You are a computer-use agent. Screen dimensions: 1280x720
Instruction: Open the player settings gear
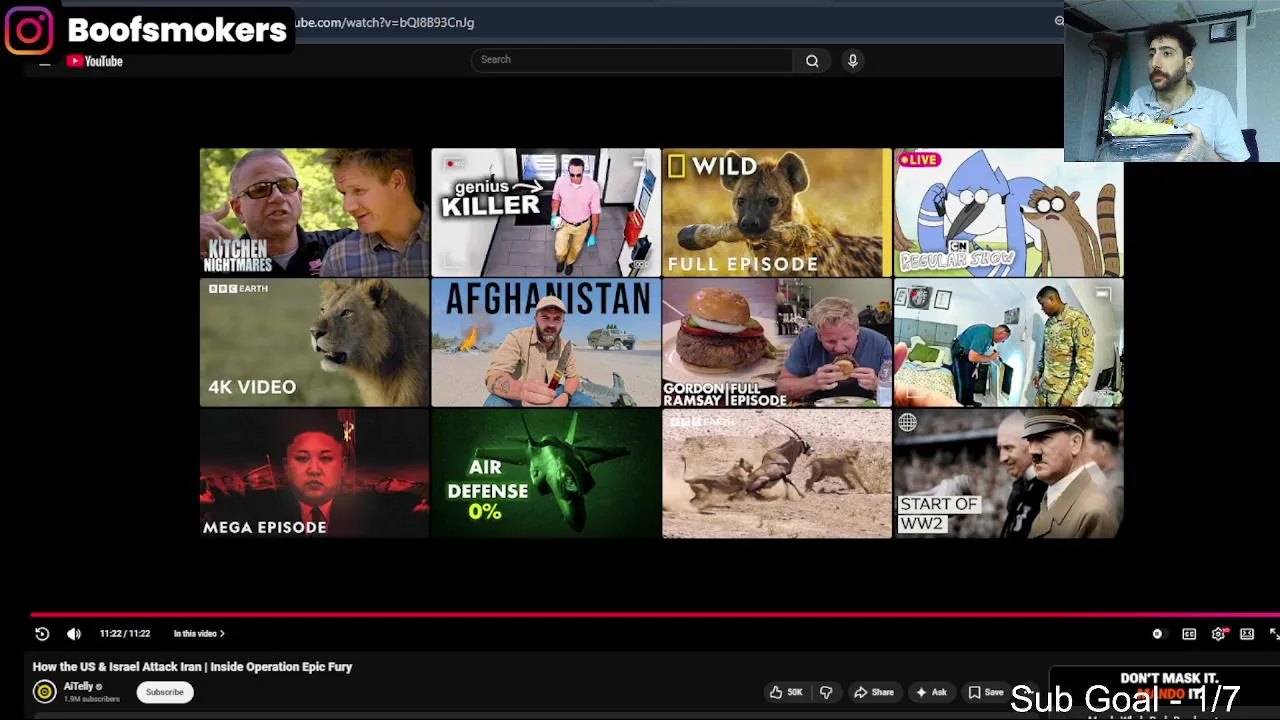coord(1218,634)
